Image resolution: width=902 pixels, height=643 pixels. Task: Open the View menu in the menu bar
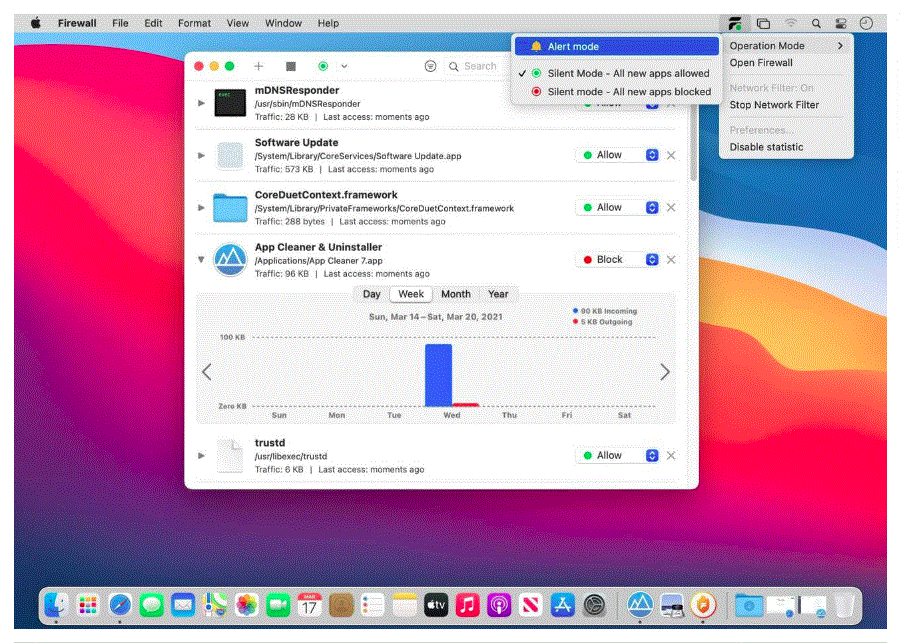[x=238, y=23]
